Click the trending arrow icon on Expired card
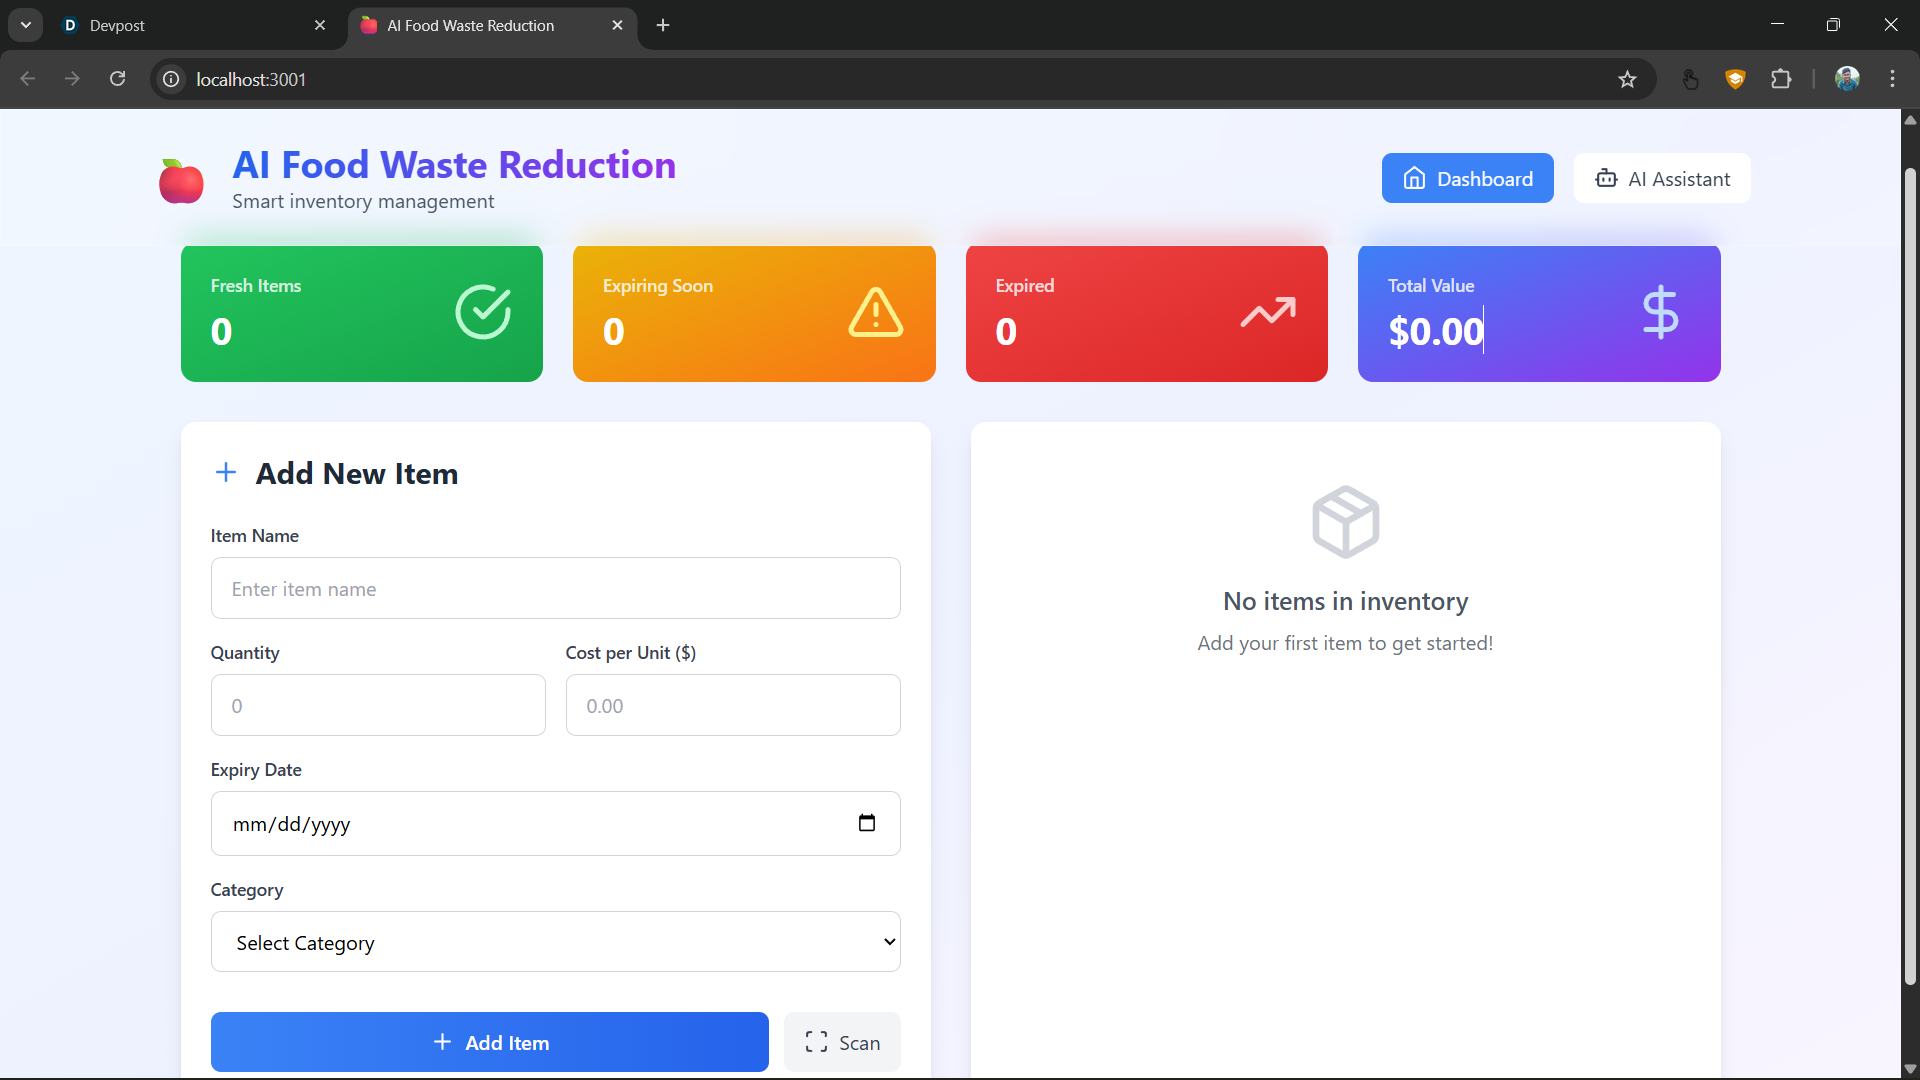Viewport: 1920px width, 1080px height. tap(1268, 312)
